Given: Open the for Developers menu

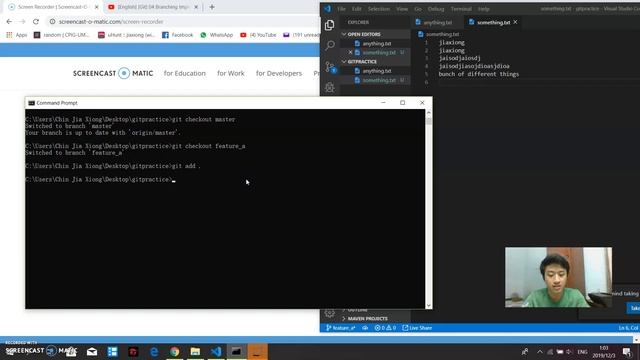Looking at the screenshot, I should 279,73.
